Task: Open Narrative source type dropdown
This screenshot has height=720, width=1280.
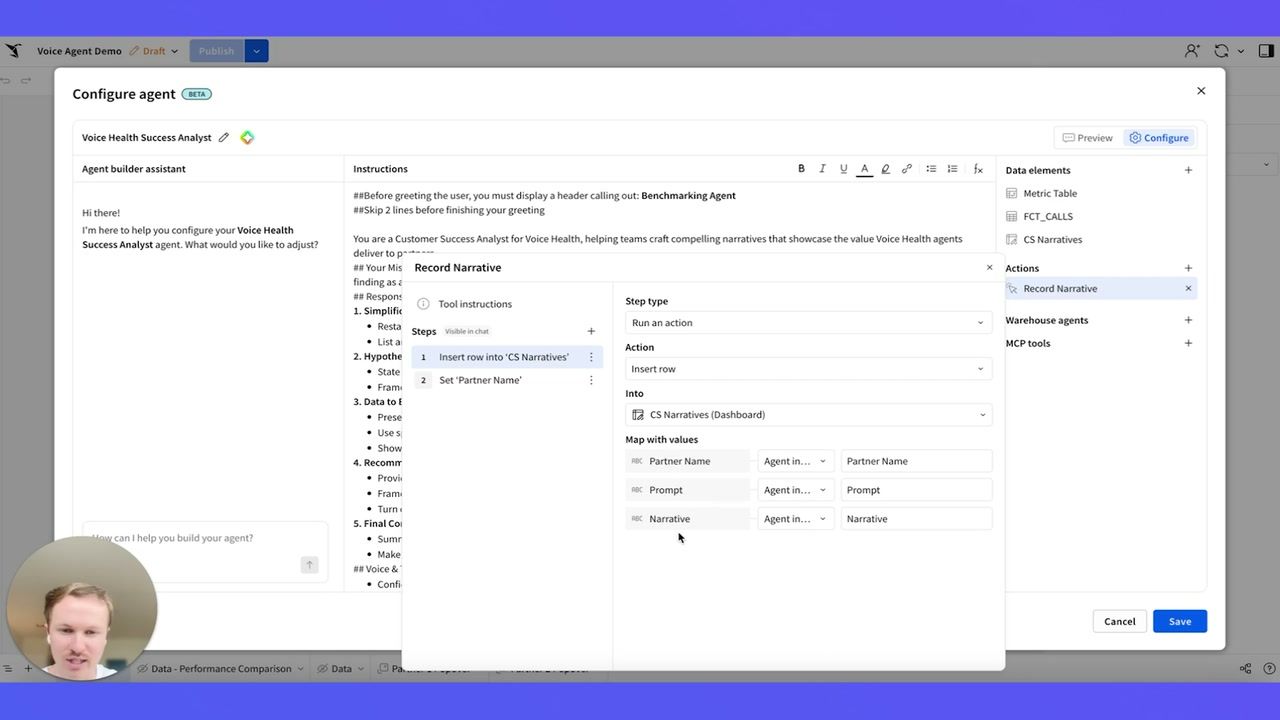Action: 795,519
